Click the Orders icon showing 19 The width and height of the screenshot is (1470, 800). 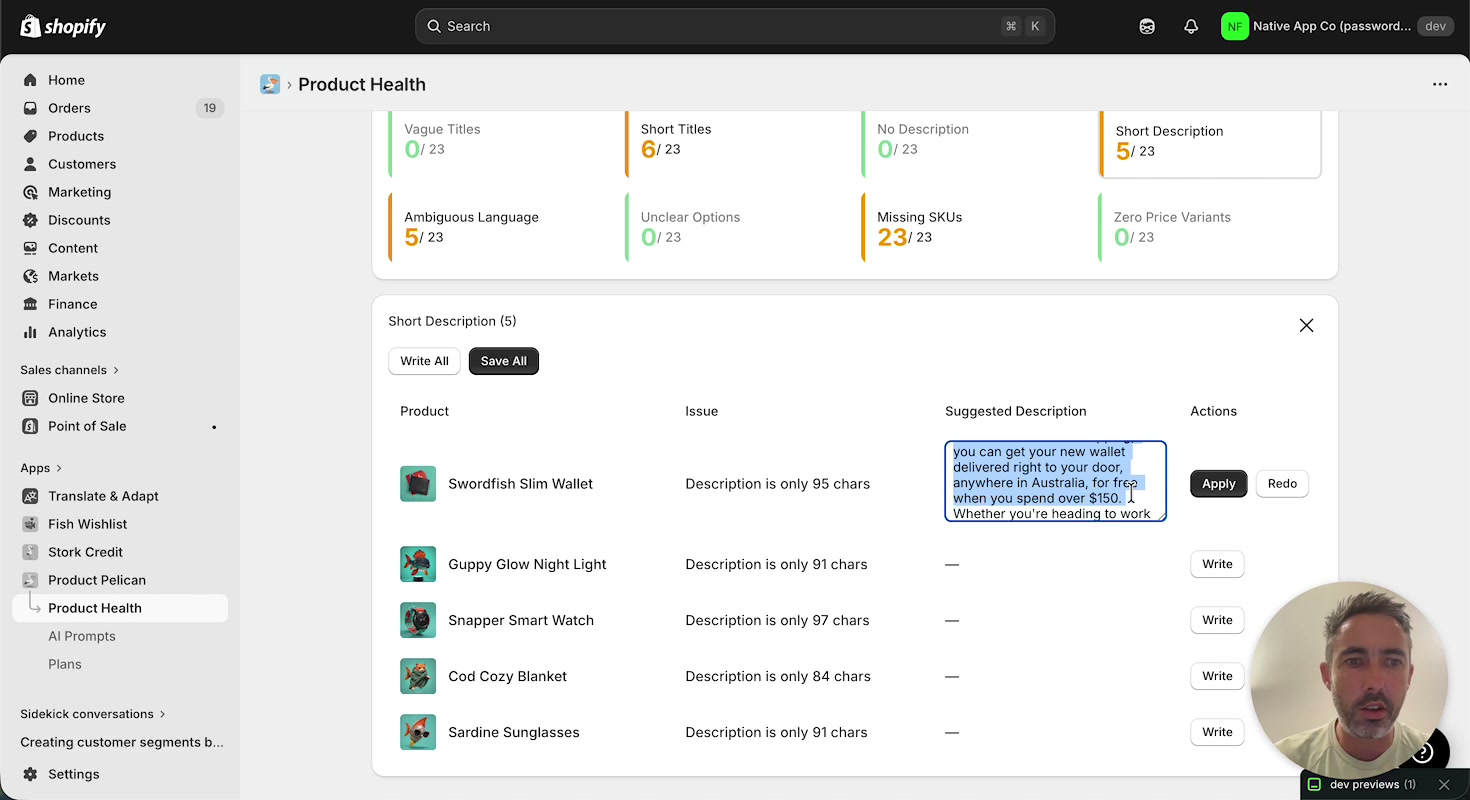tap(30, 108)
